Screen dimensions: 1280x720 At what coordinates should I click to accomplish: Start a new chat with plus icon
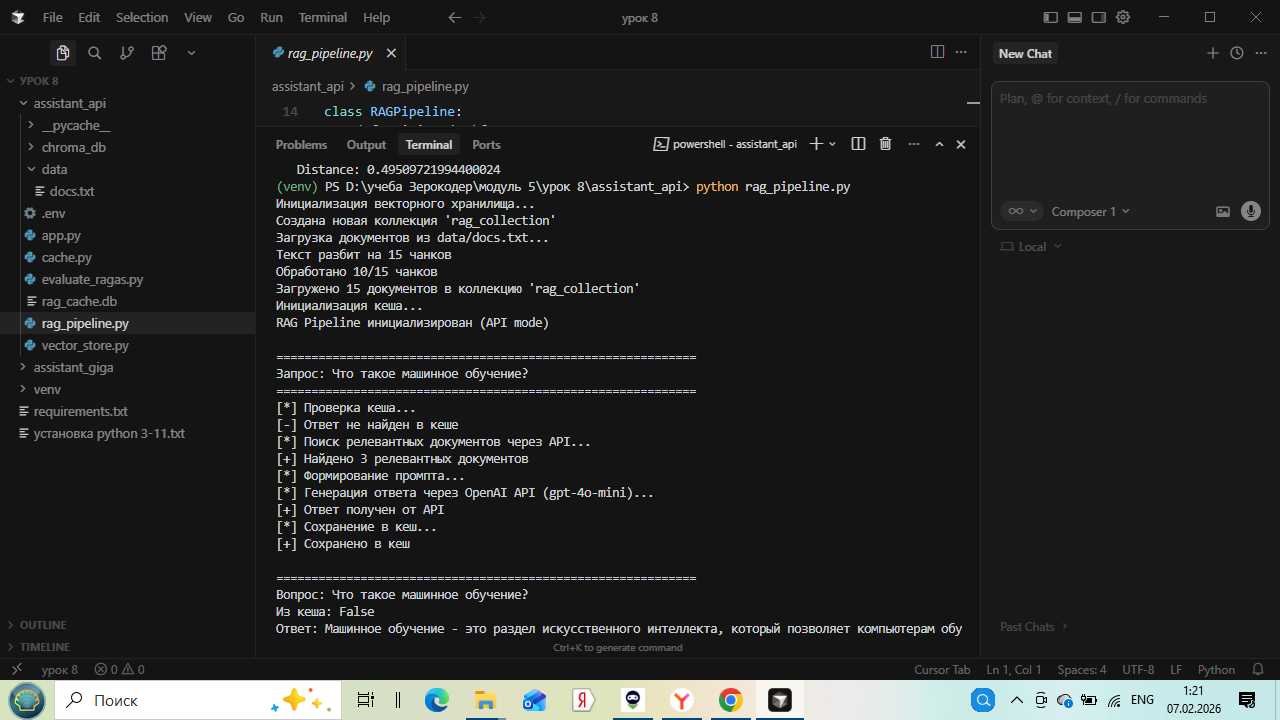1213,53
